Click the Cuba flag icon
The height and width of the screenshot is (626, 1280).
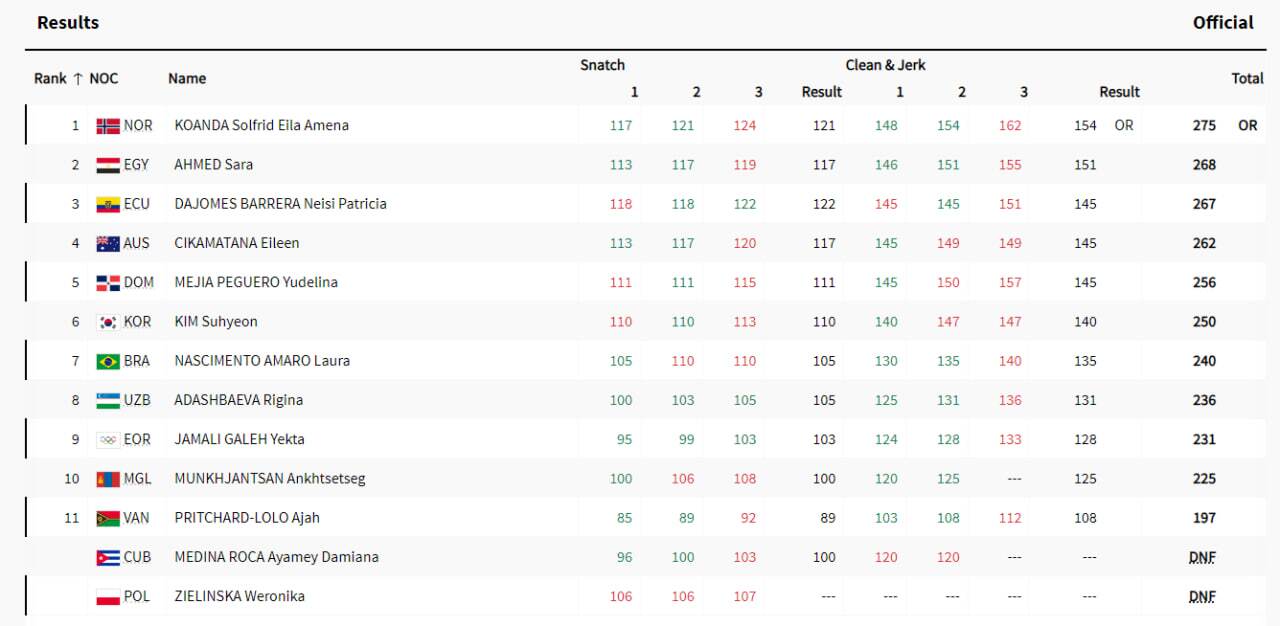tap(108, 557)
